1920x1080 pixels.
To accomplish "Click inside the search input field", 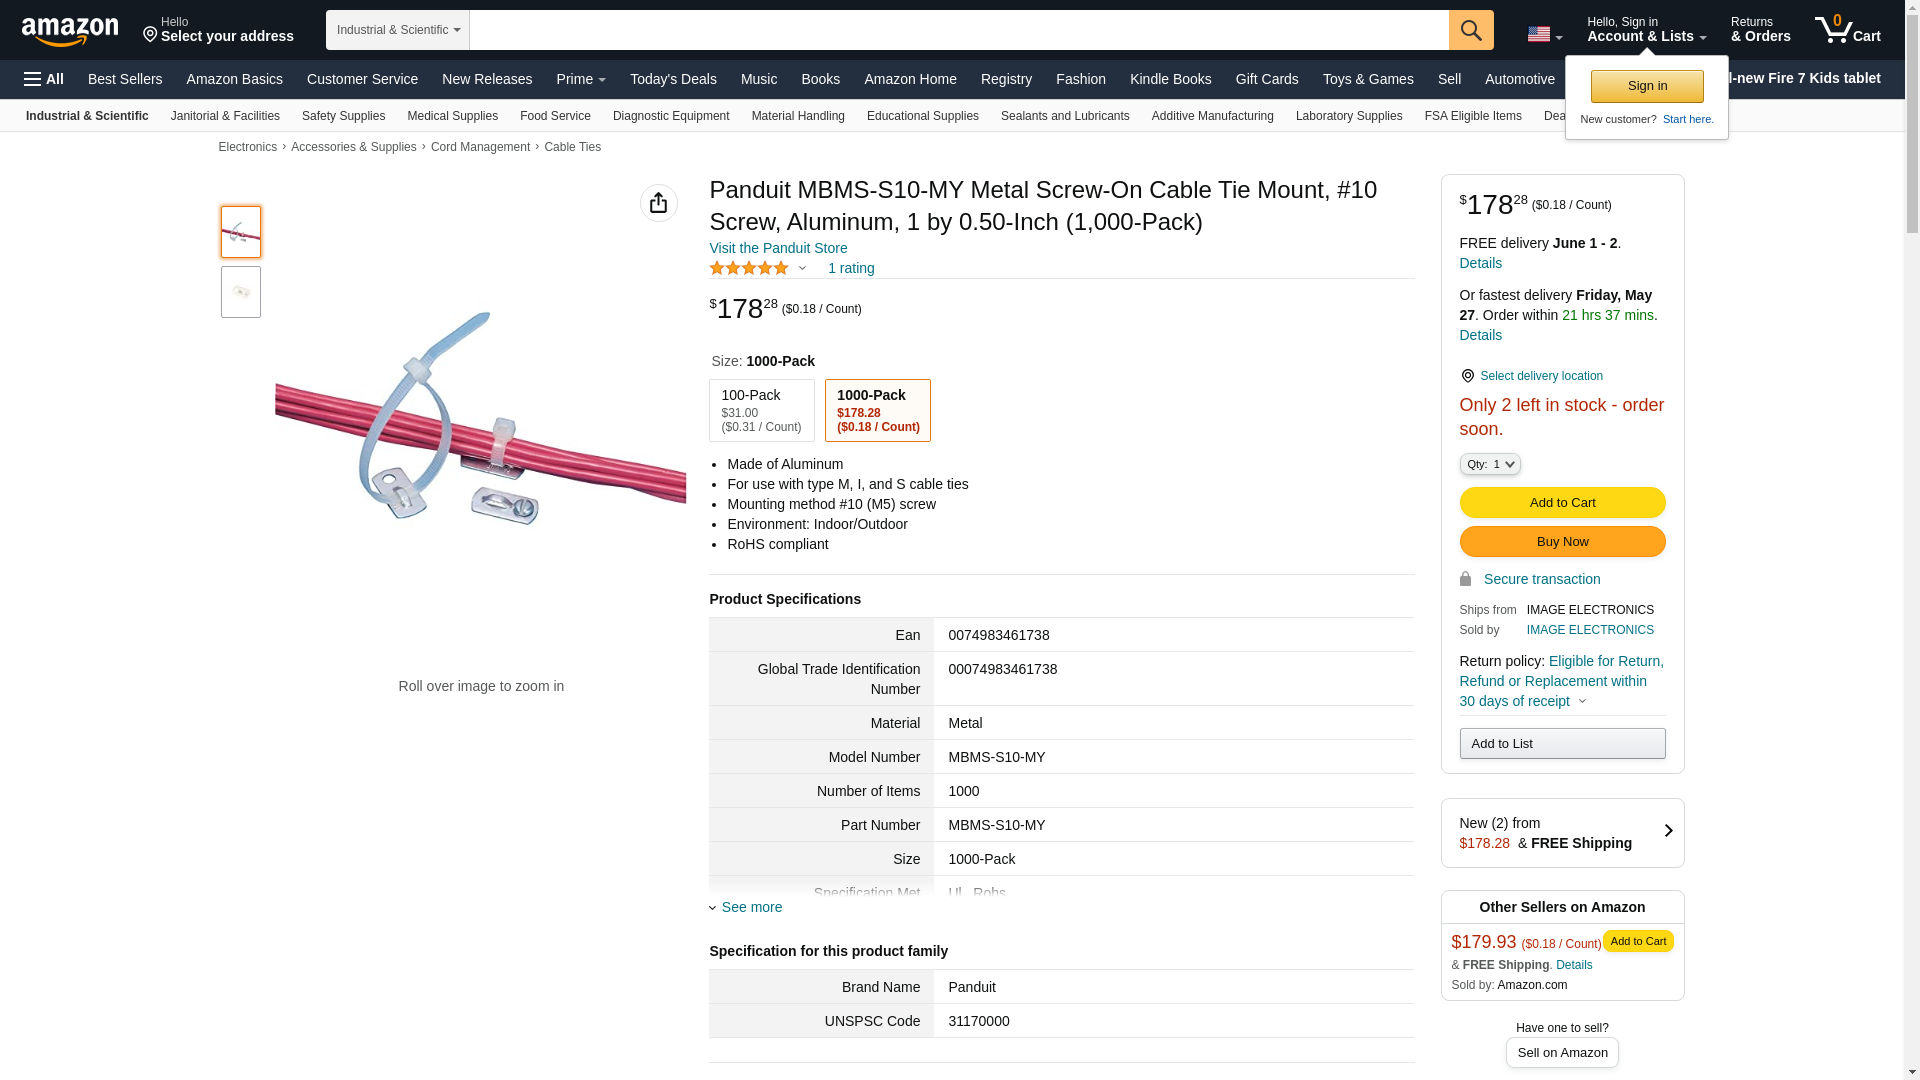I will click(x=958, y=30).
